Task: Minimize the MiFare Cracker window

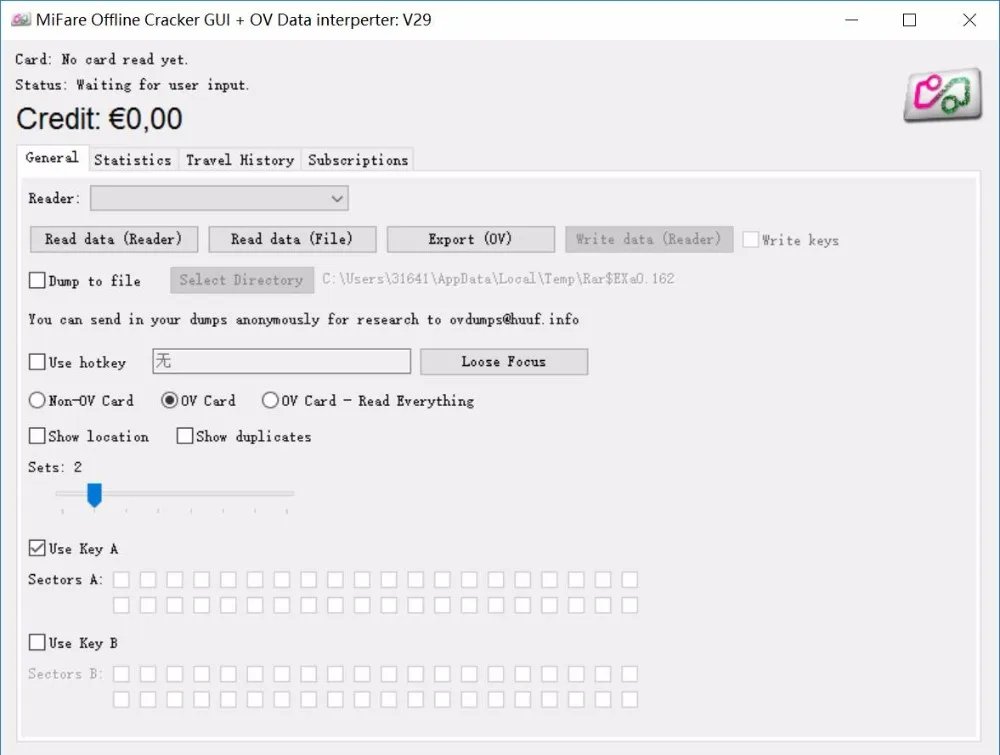Action: point(851,20)
